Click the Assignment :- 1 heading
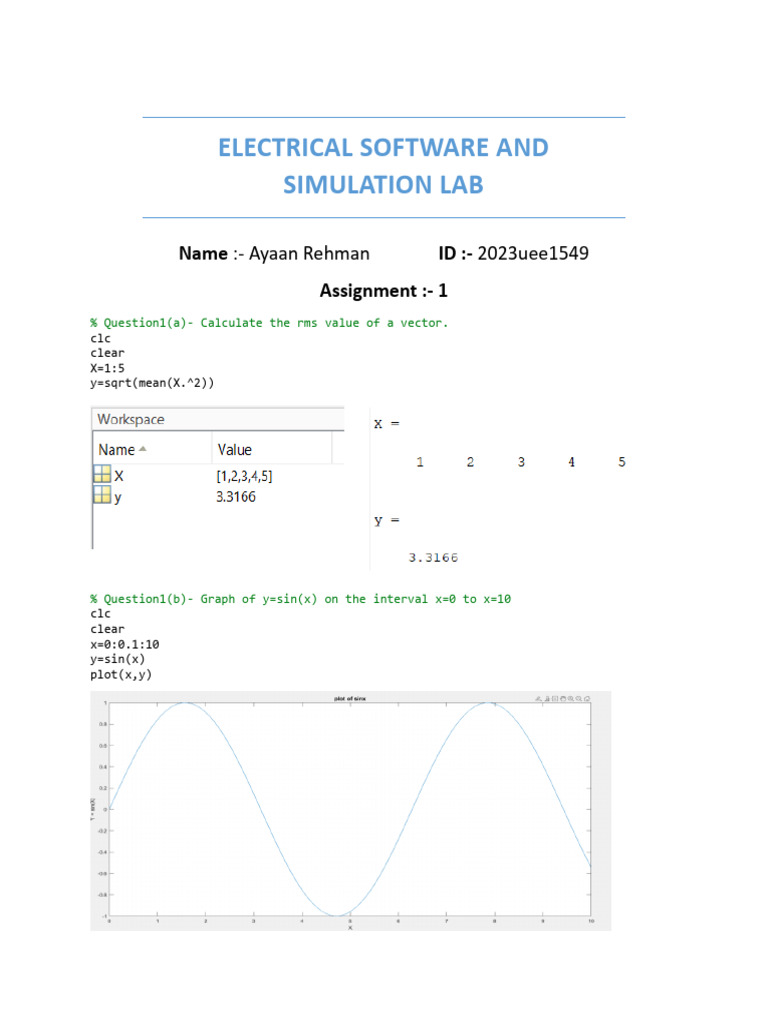 point(383,291)
